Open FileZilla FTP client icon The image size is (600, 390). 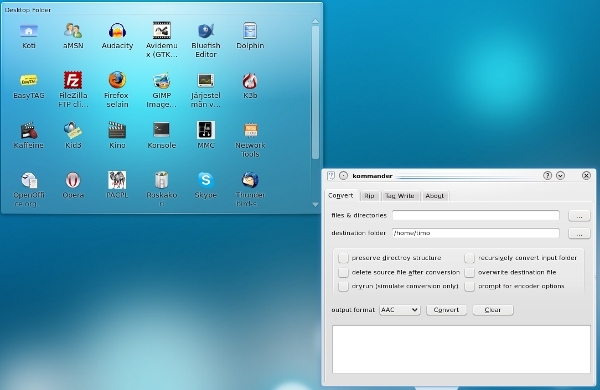pyautogui.click(x=73, y=80)
